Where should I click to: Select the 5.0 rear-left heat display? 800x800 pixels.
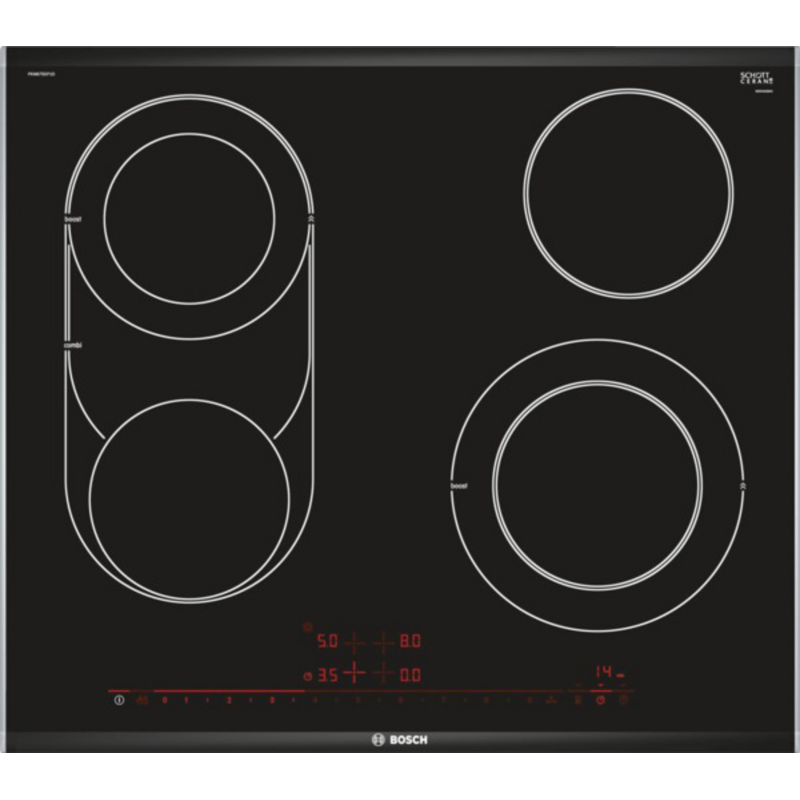coord(327,641)
